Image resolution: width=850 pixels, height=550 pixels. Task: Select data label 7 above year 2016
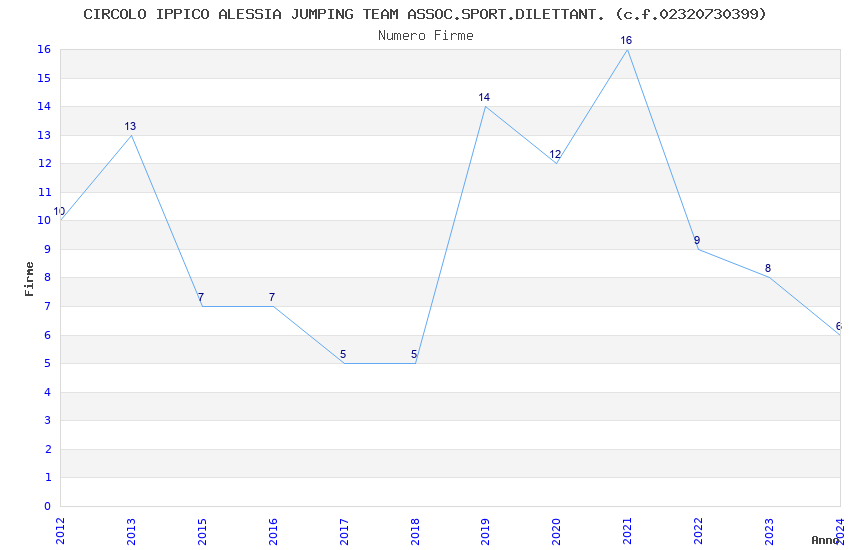pos(272,297)
